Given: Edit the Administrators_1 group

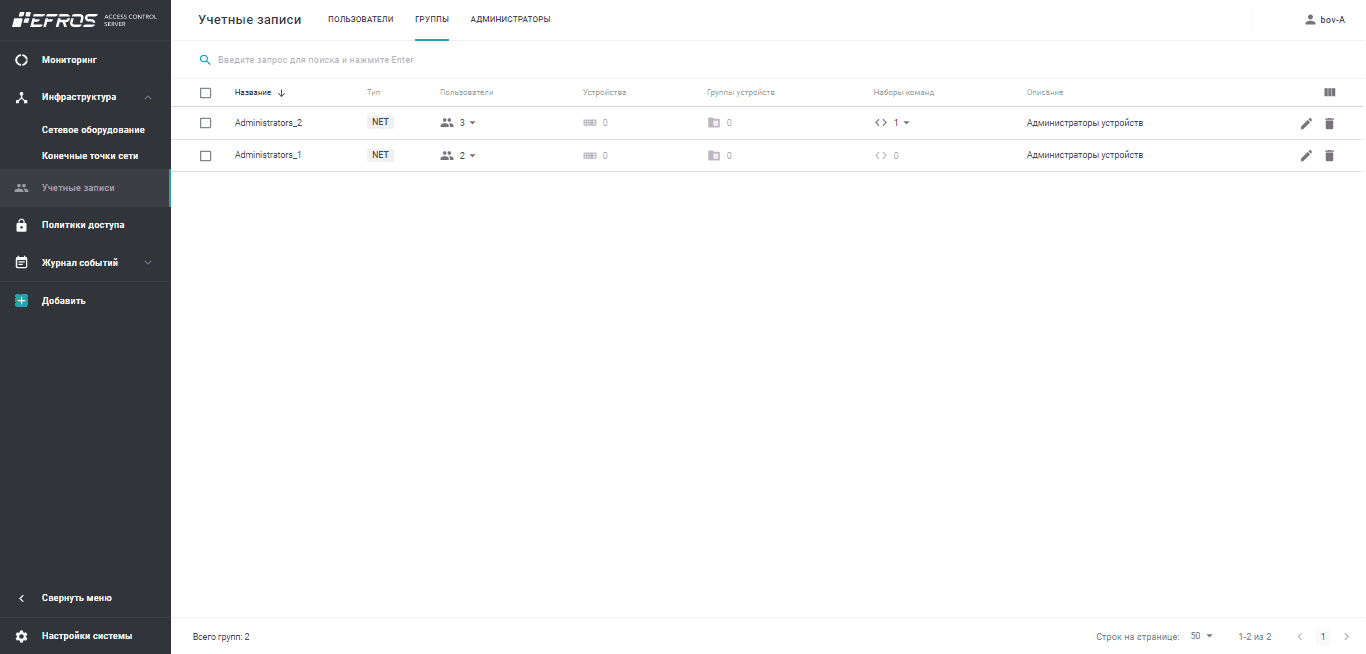Looking at the screenshot, I should click(x=1306, y=155).
